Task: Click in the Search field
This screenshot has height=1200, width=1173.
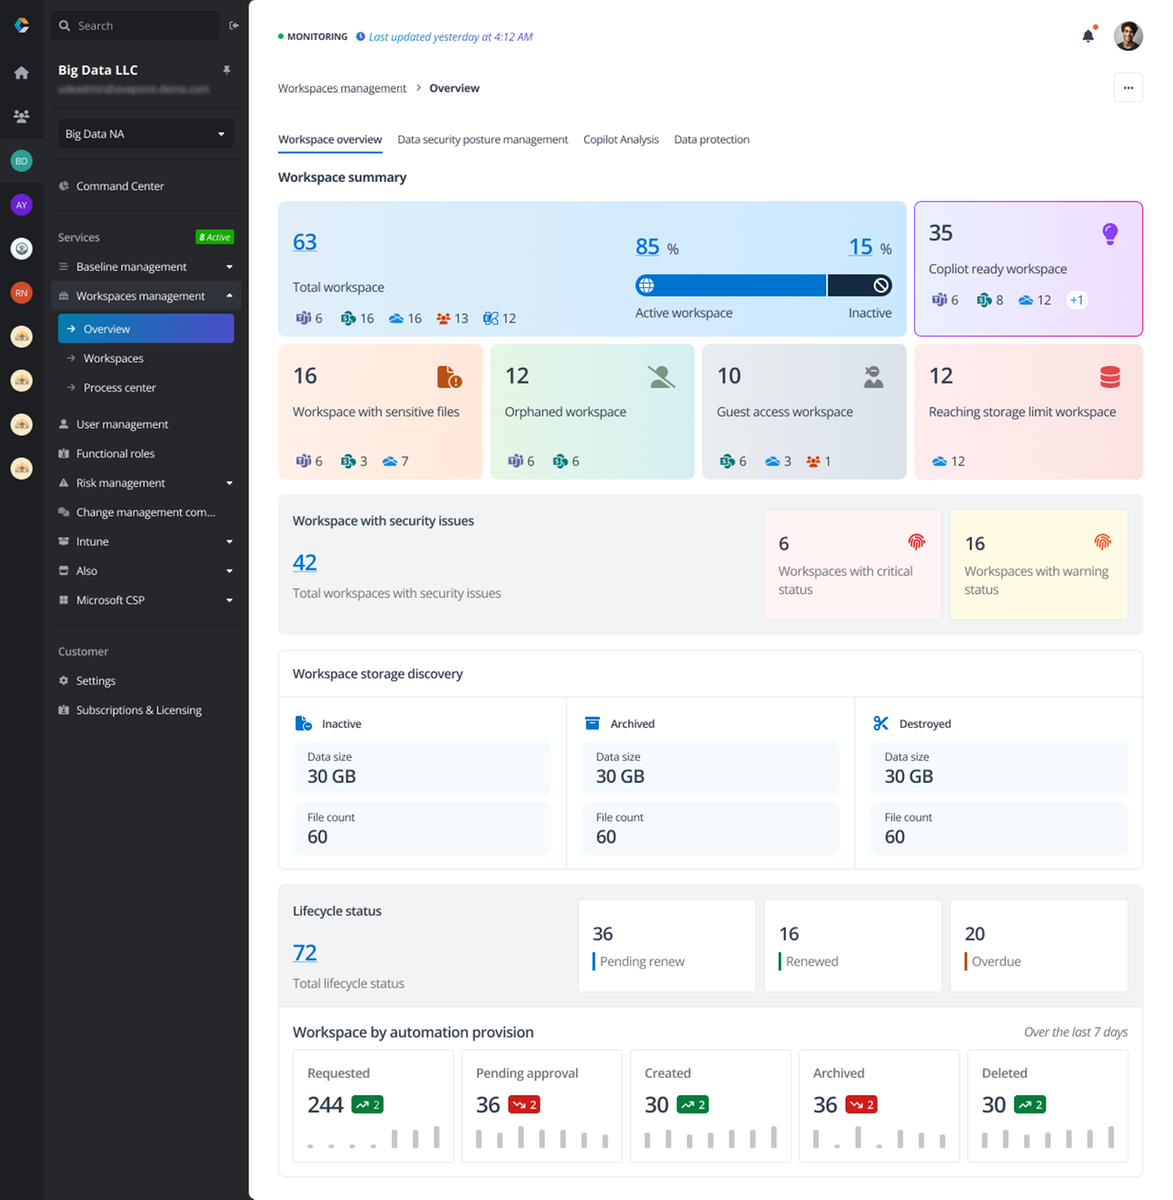Action: (135, 25)
